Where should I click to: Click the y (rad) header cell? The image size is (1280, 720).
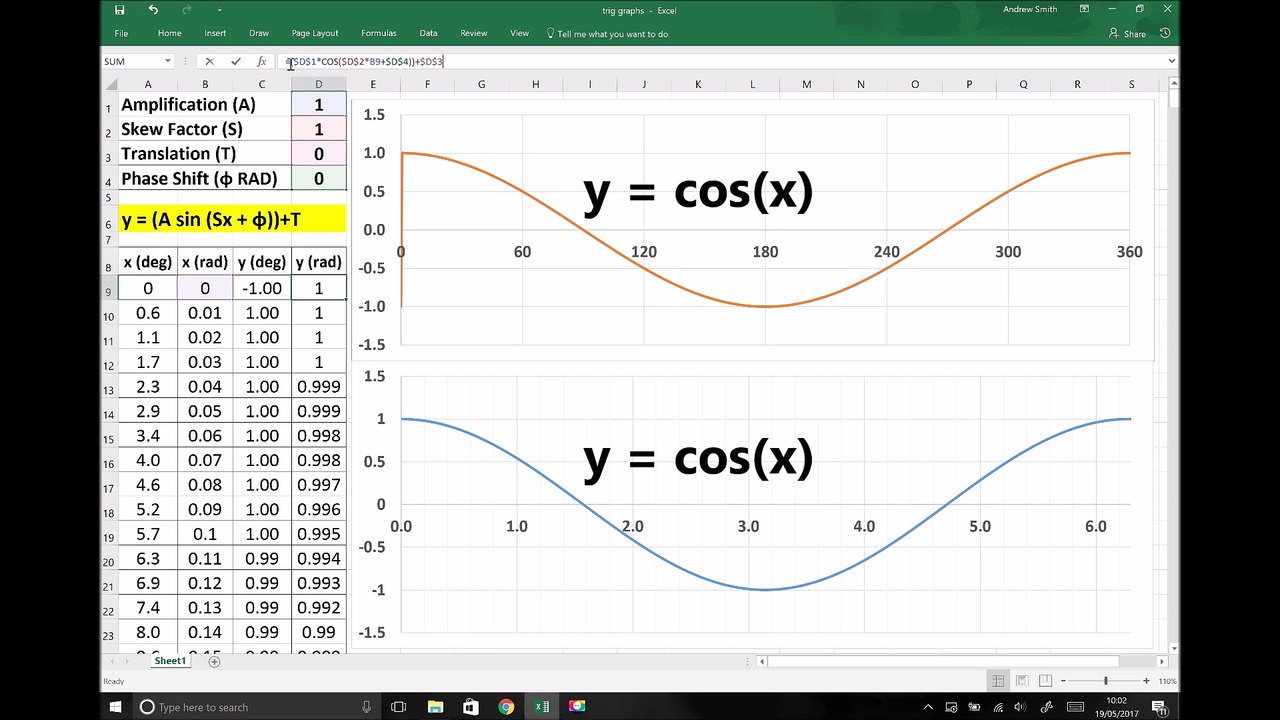pyautogui.click(x=319, y=262)
